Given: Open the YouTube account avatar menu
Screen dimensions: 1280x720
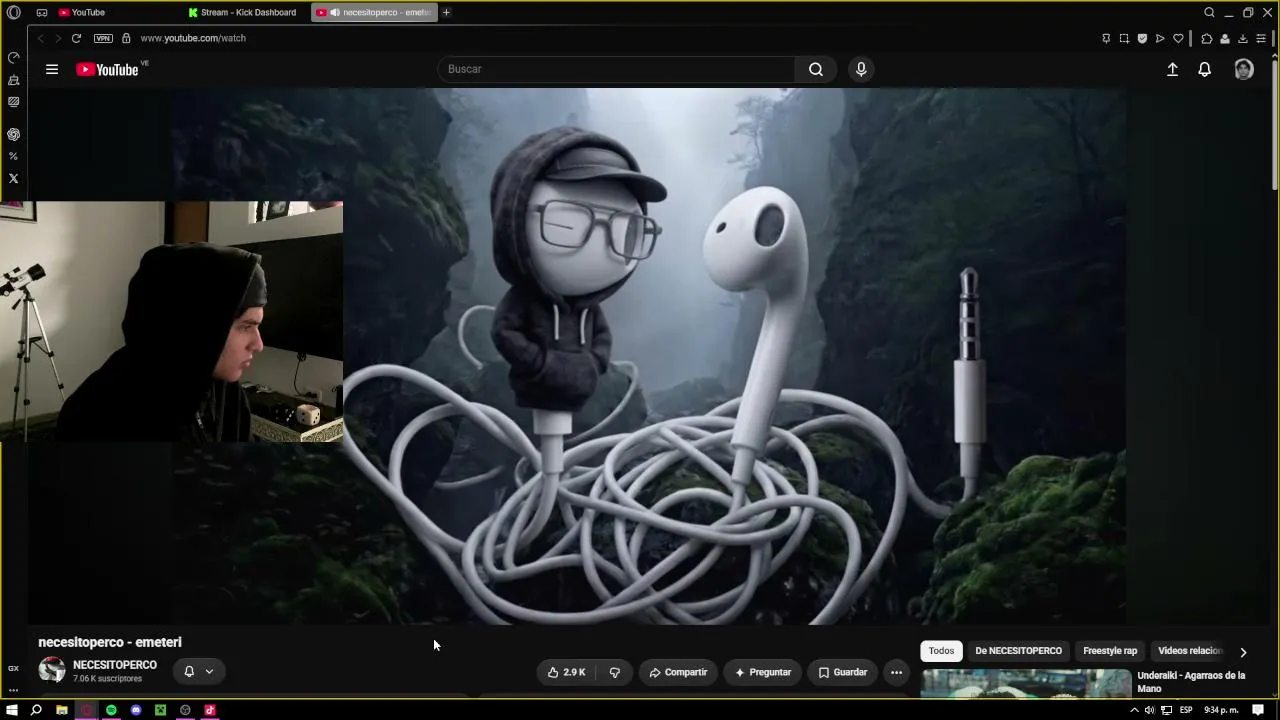Looking at the screenshot, I should [1244, 69].
